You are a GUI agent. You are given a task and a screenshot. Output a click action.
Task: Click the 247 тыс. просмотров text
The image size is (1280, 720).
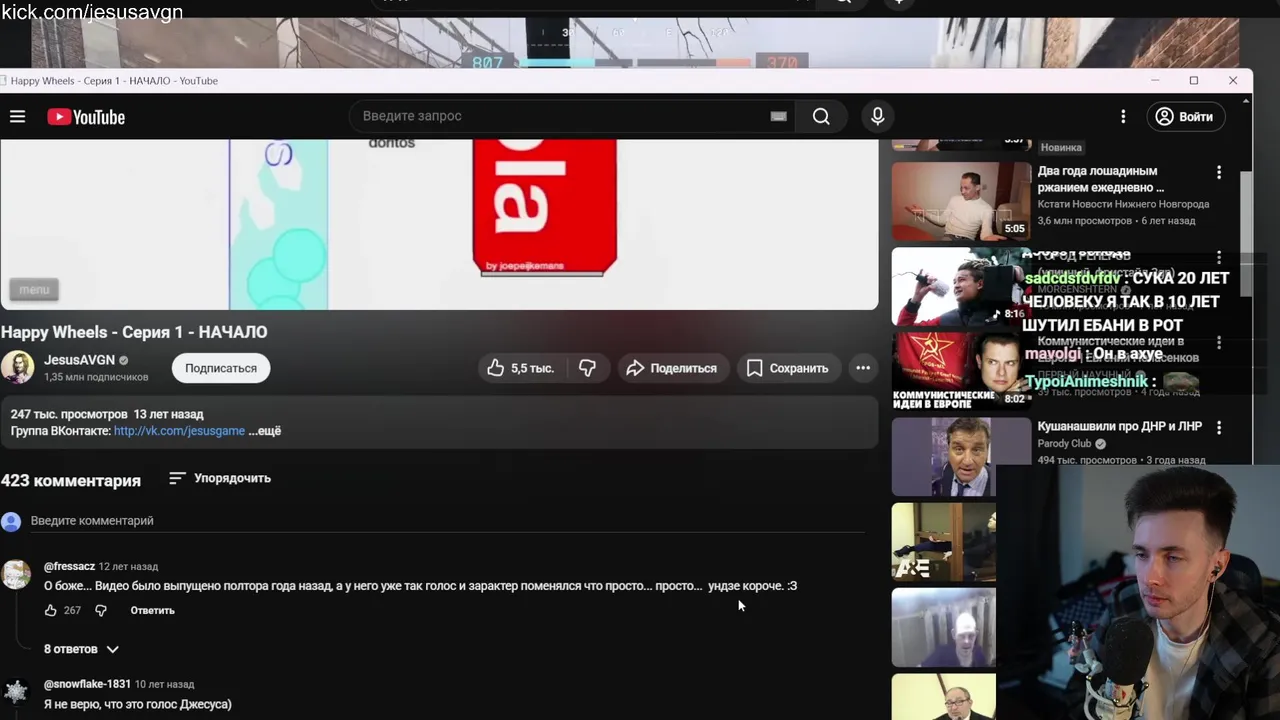pyautogui.click(x=69, y=414)
